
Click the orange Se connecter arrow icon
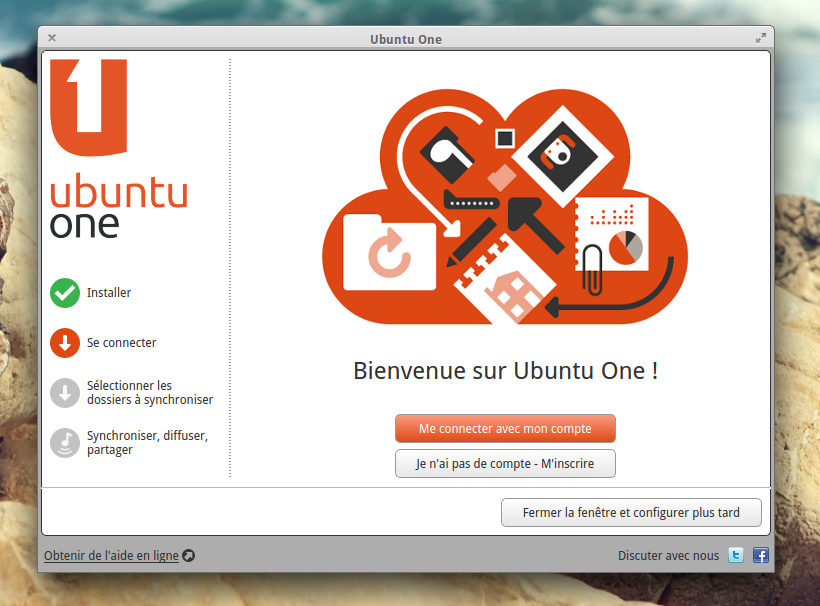click(65, 343)
